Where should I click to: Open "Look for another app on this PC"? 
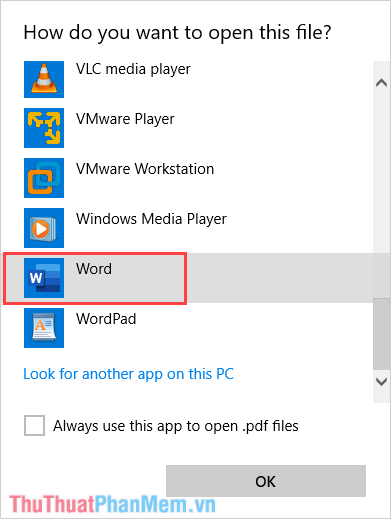[x=128, y=374]
